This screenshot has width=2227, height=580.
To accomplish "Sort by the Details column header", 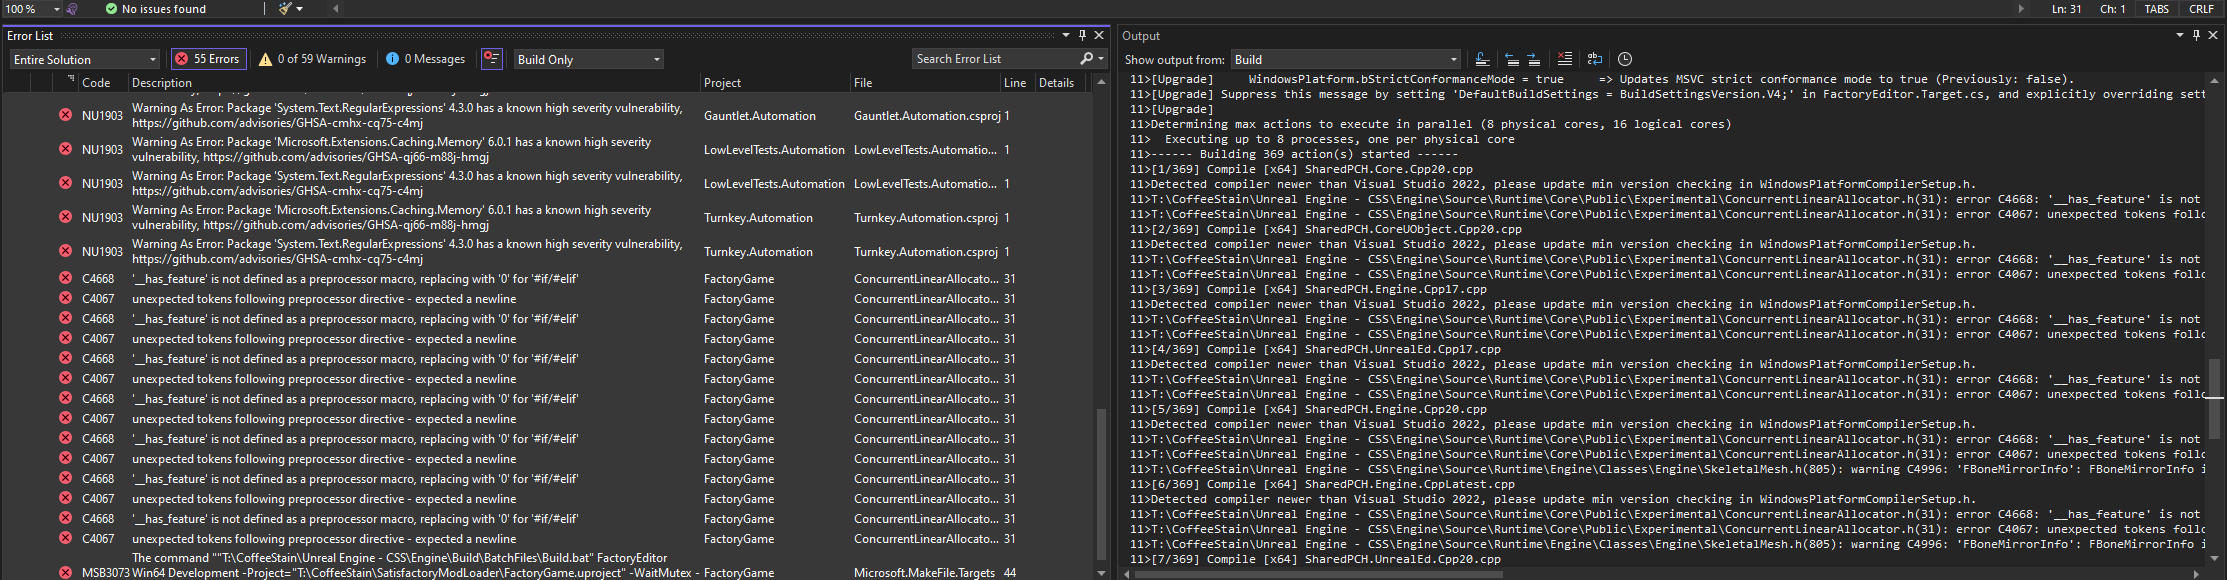I will (x=1056, y=83).
